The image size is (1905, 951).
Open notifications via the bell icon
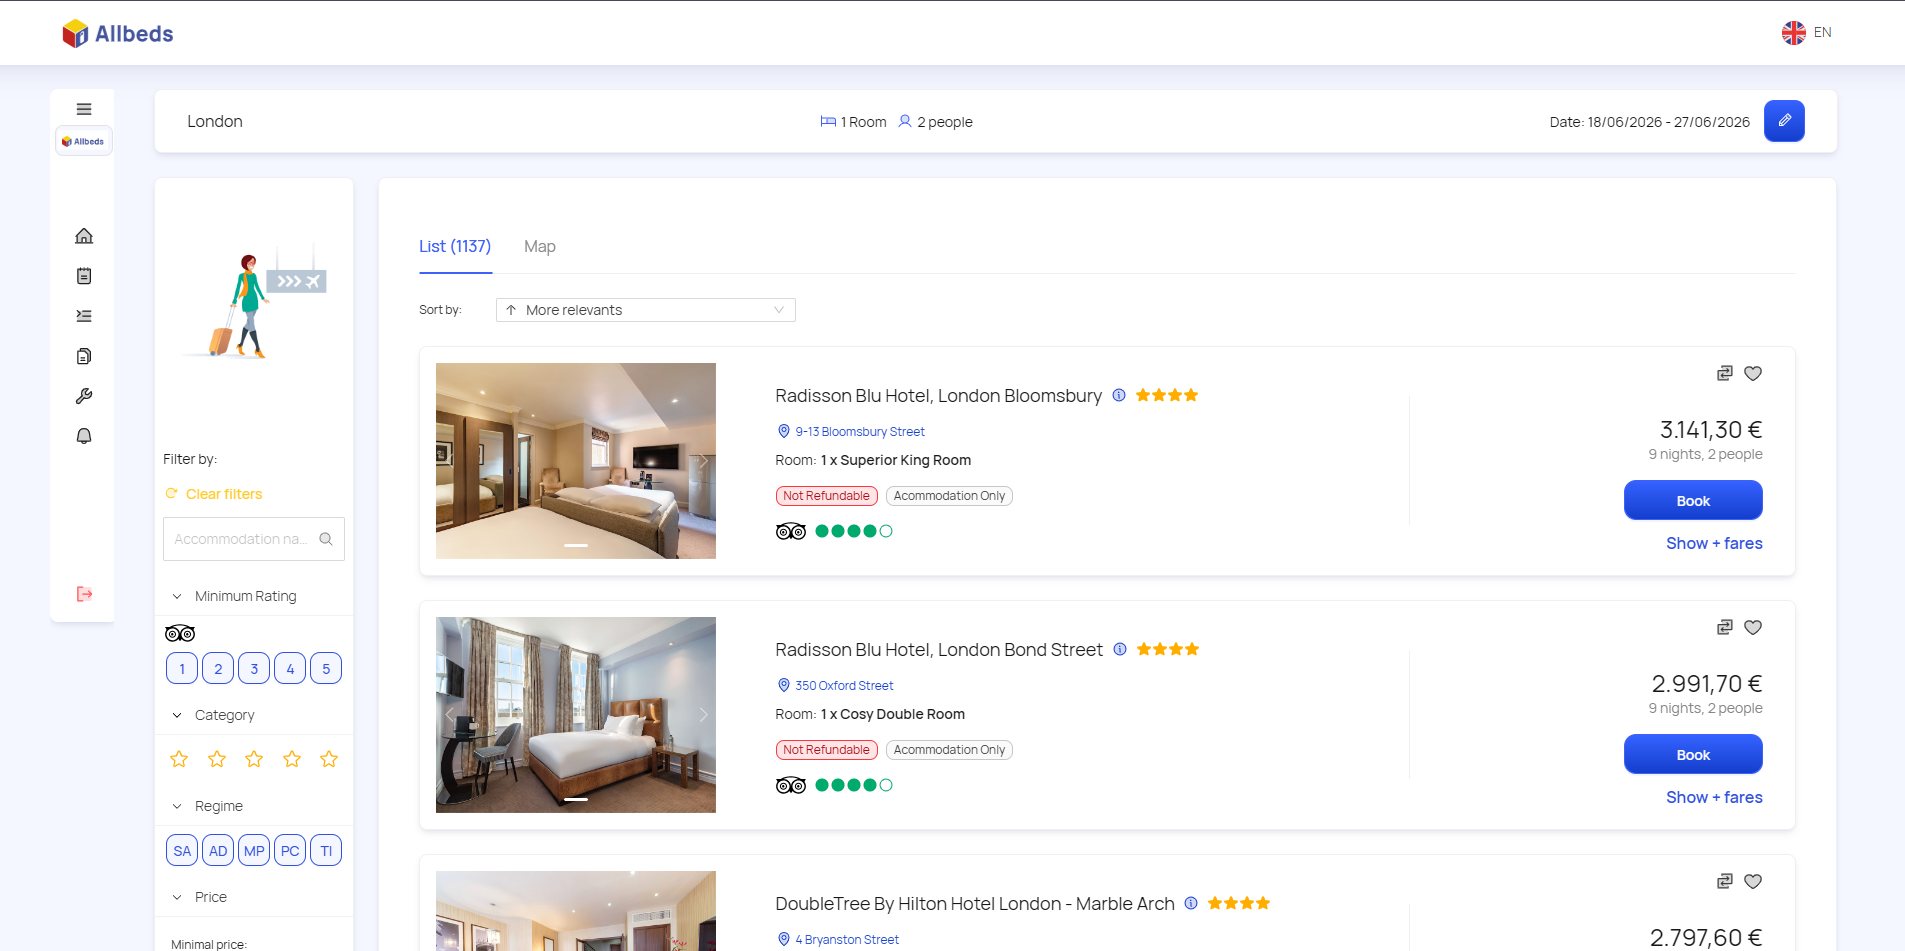pos(84,435)
